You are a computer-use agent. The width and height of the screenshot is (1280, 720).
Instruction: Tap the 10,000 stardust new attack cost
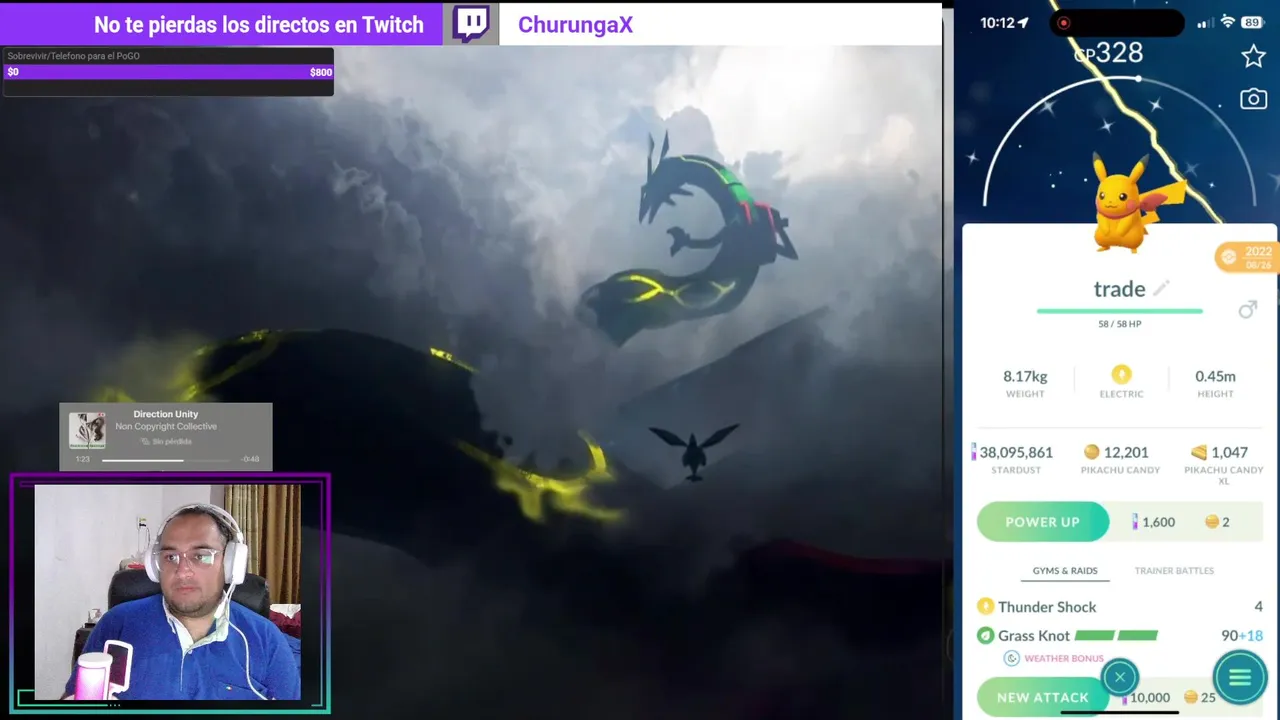(1147, 698)
